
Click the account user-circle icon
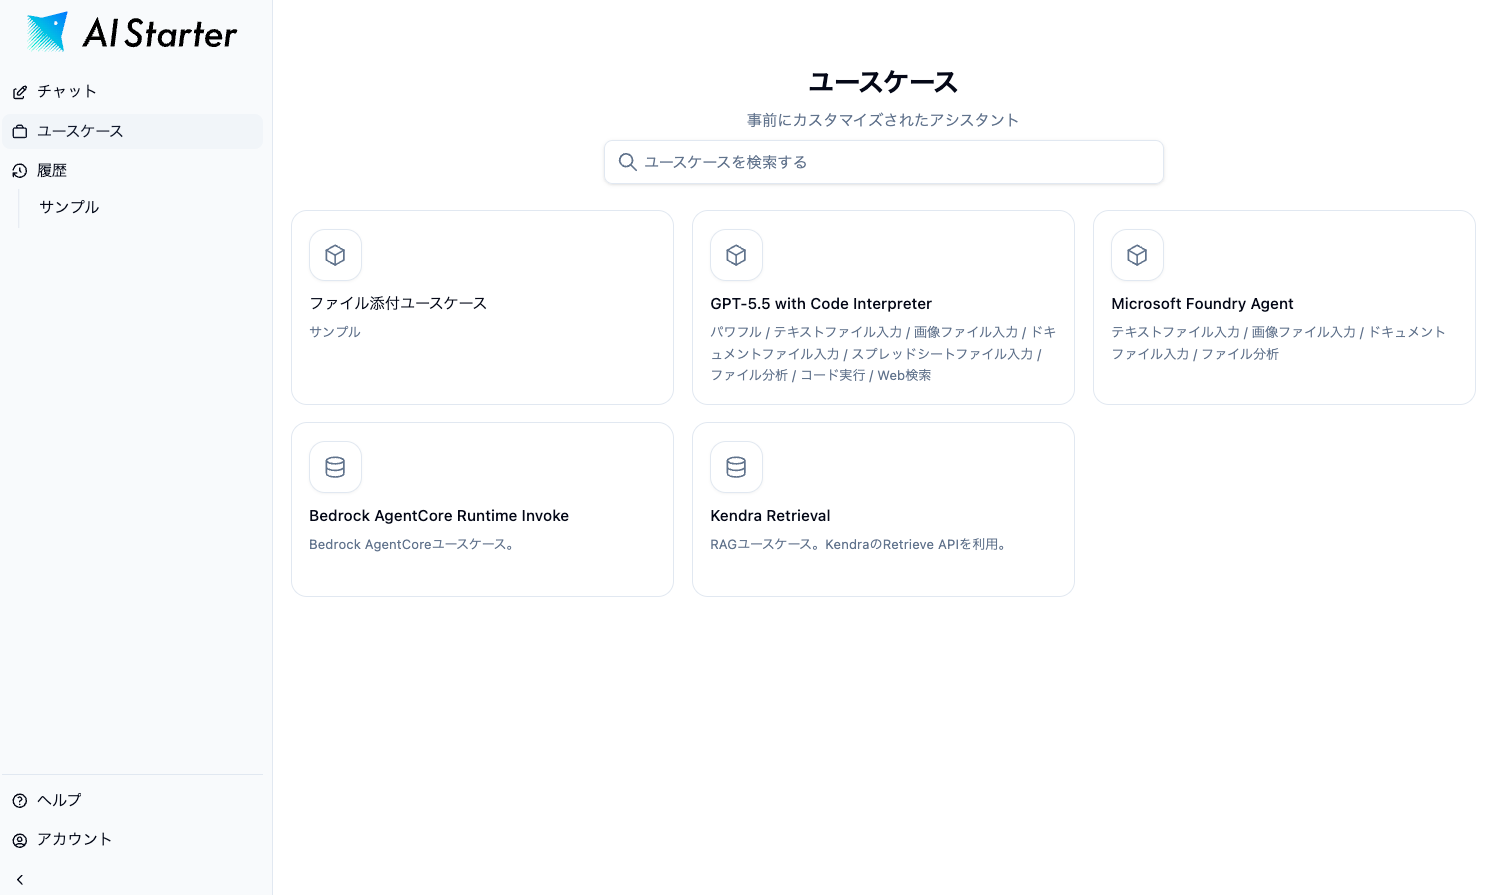tap(19, 840)
